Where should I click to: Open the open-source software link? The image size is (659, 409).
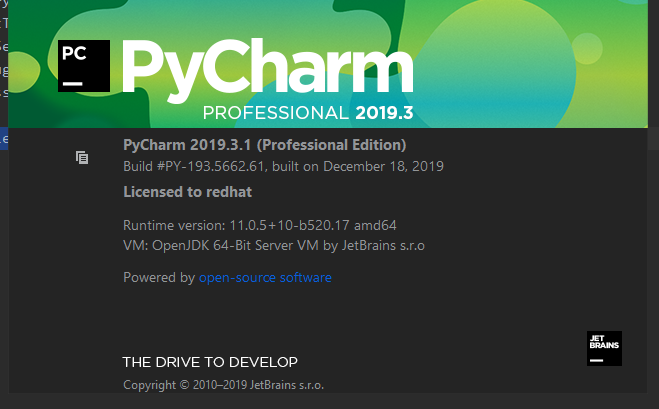pos(265,277)
